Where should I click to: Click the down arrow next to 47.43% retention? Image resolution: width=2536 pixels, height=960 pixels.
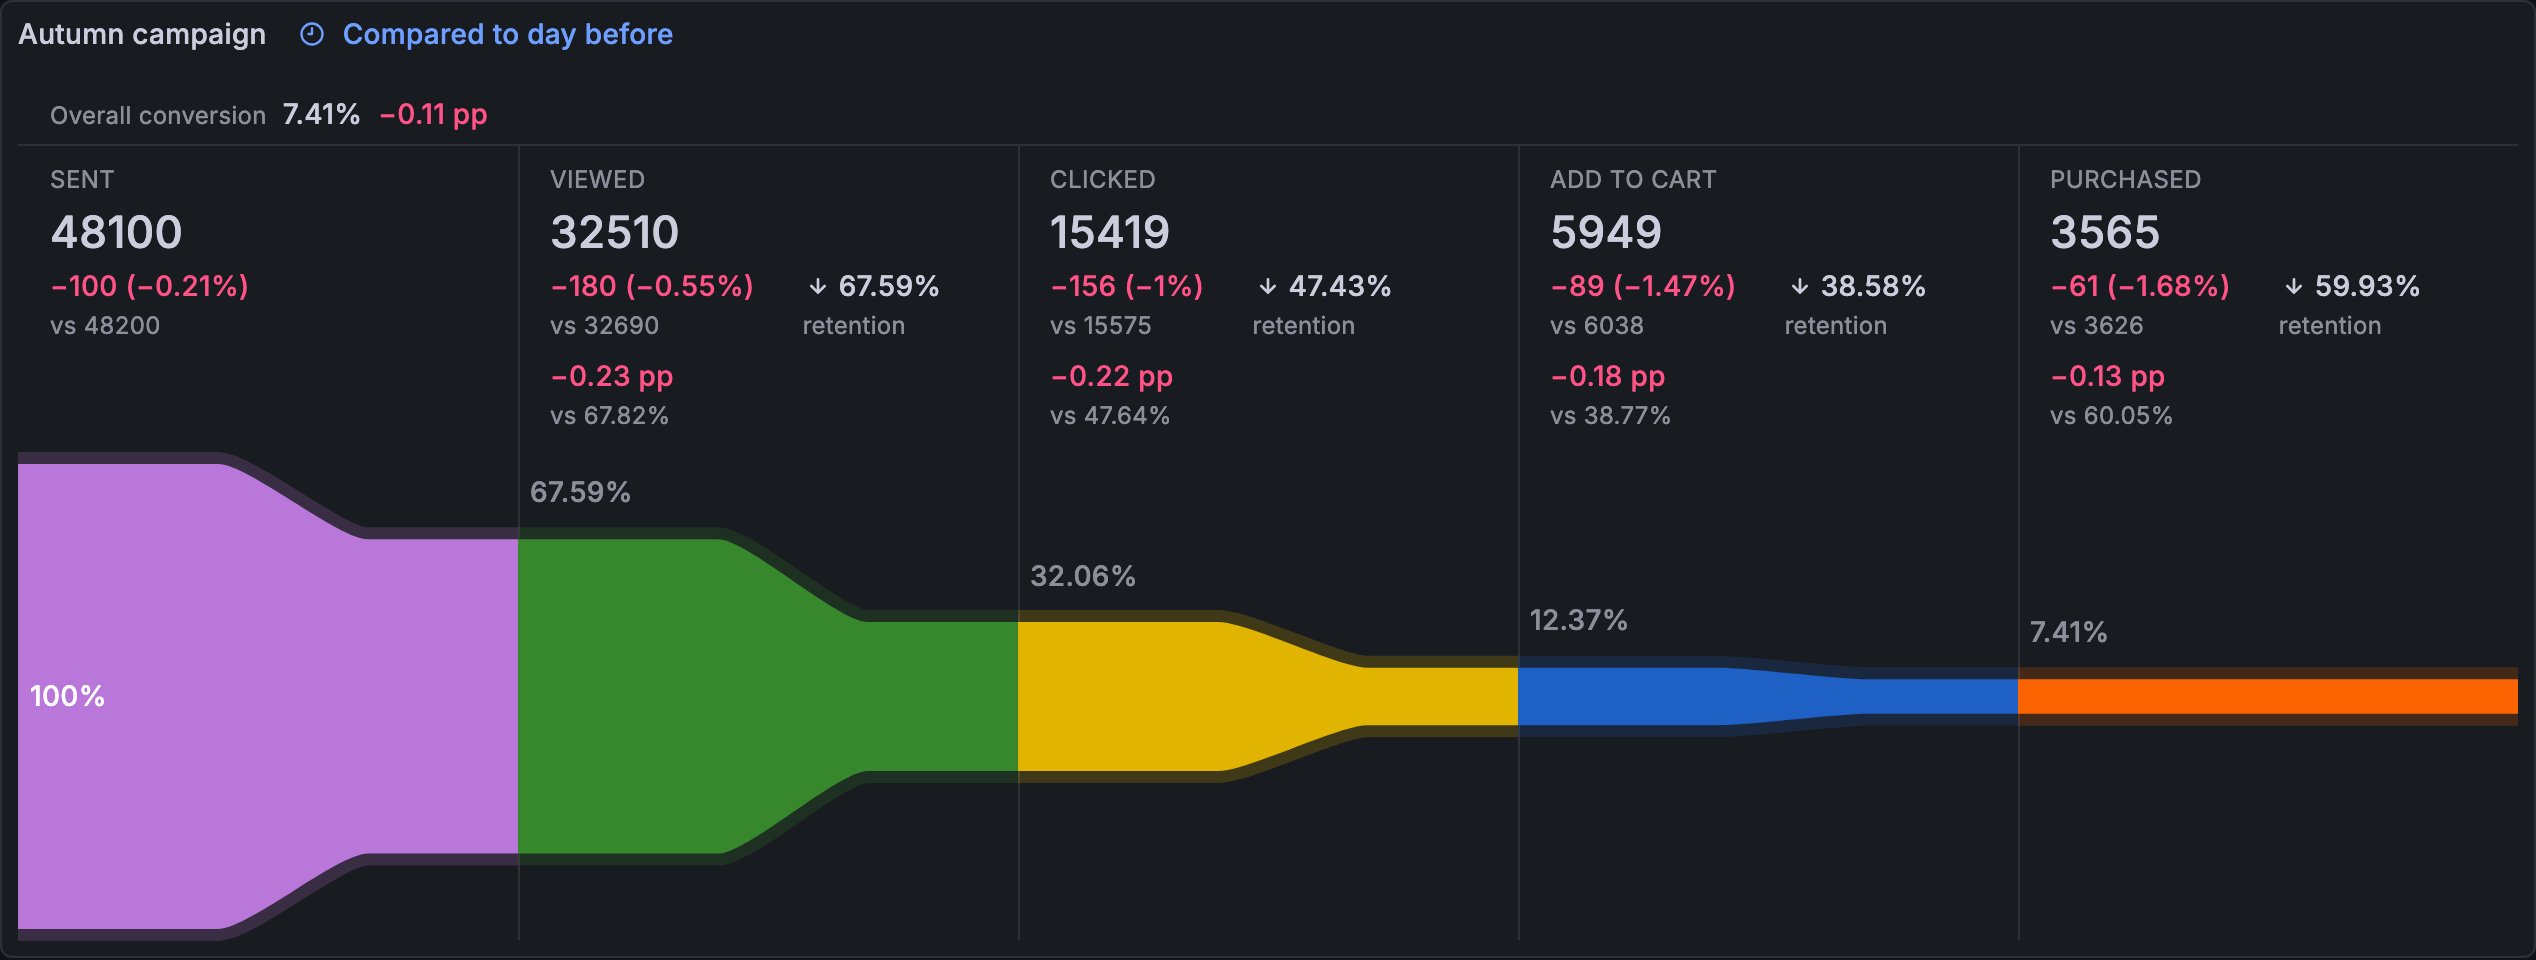pos(1268,287)
